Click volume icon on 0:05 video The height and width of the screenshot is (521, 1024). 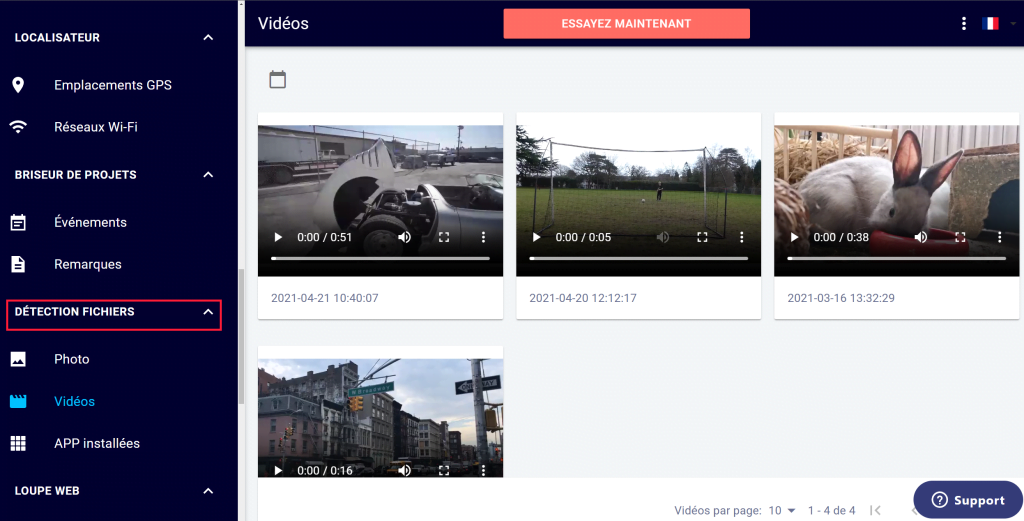click(x=663, y=237)
